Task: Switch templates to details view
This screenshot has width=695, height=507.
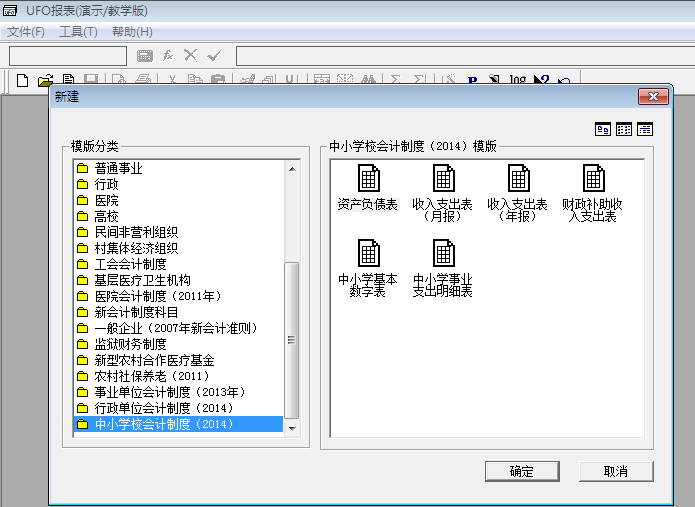Action: click(x=645, y=129)
